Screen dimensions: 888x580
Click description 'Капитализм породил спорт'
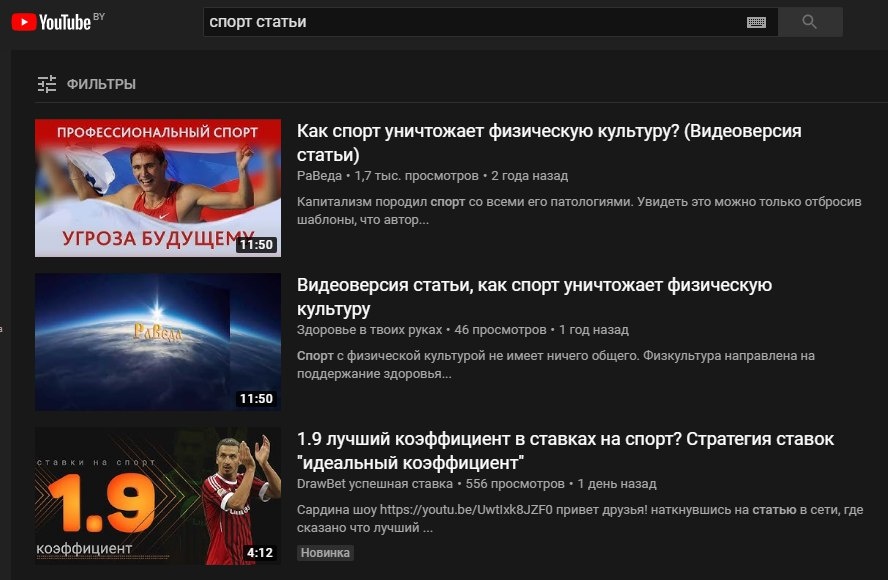tap(579, 211)
